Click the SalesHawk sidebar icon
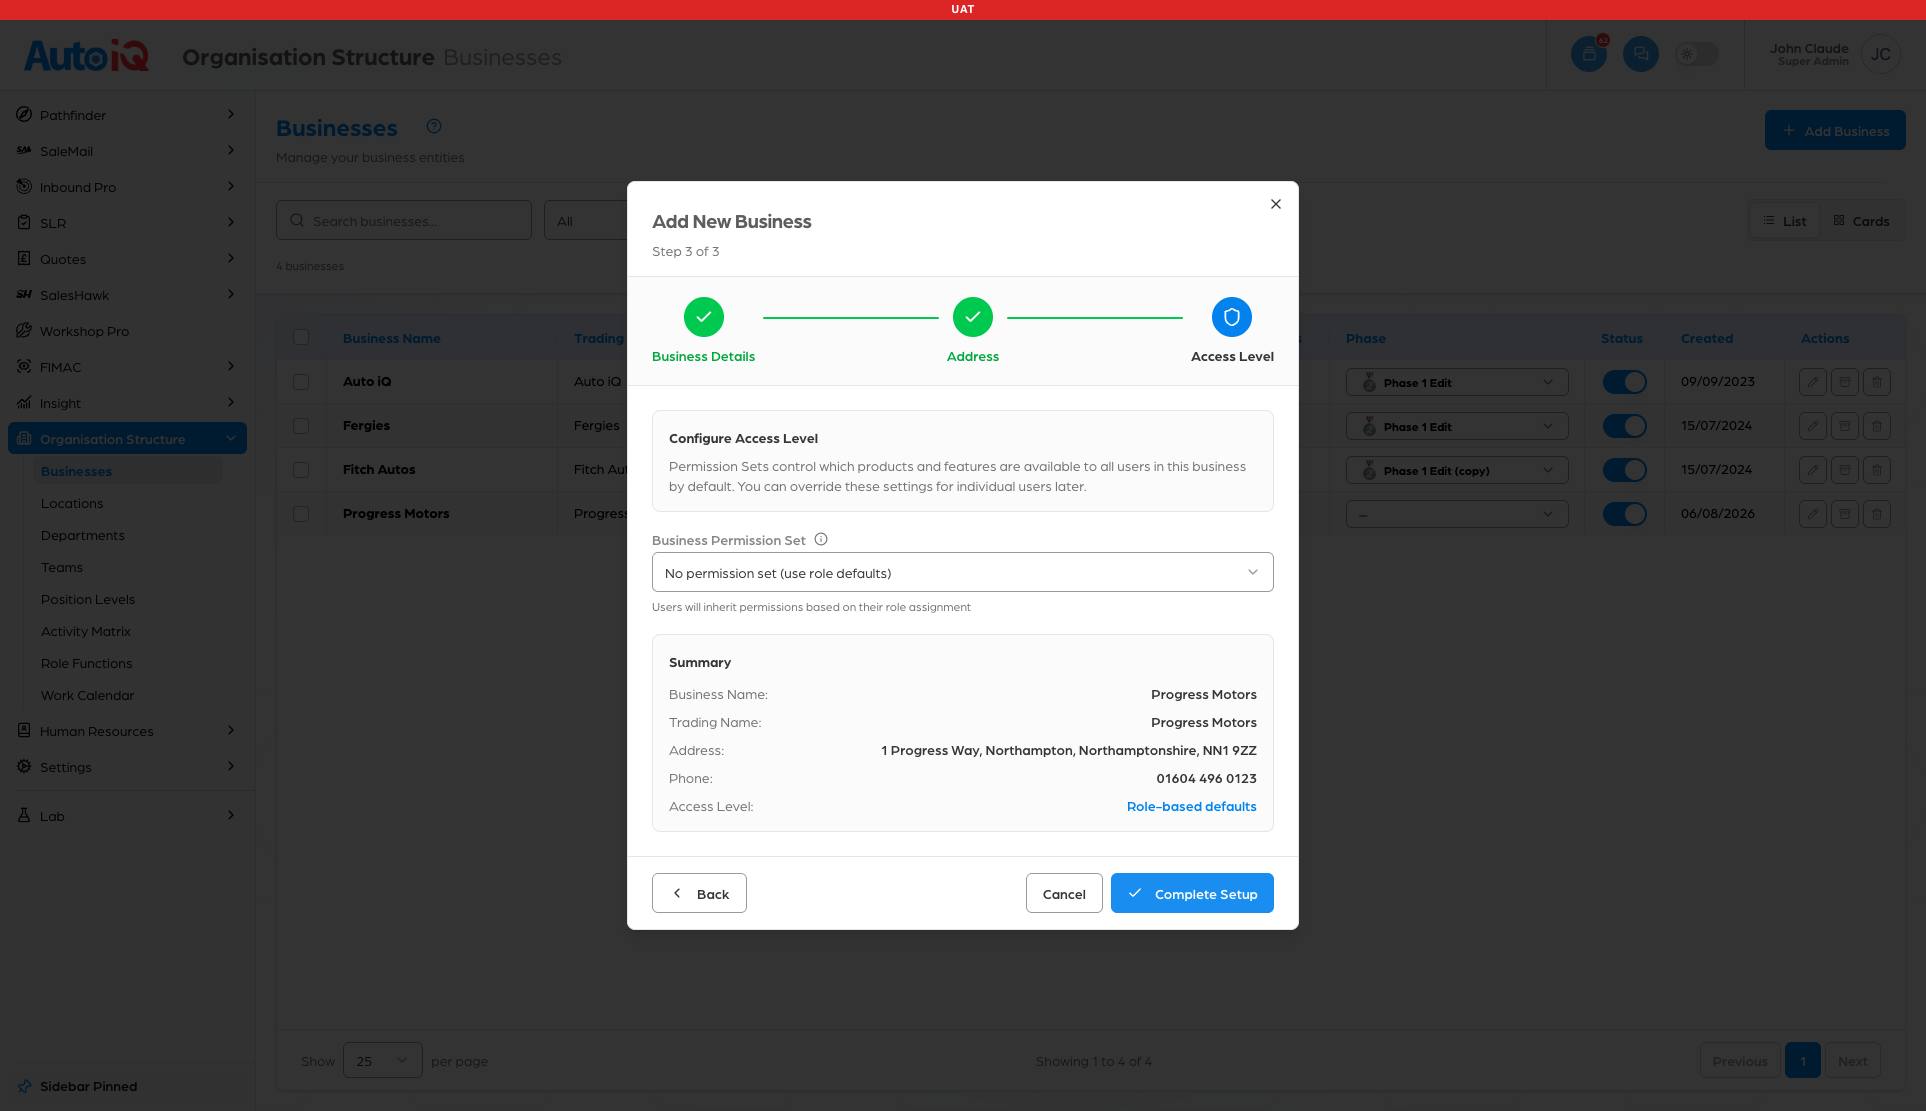Viewport: 1926px width, 1111px height. click(24, 295)
